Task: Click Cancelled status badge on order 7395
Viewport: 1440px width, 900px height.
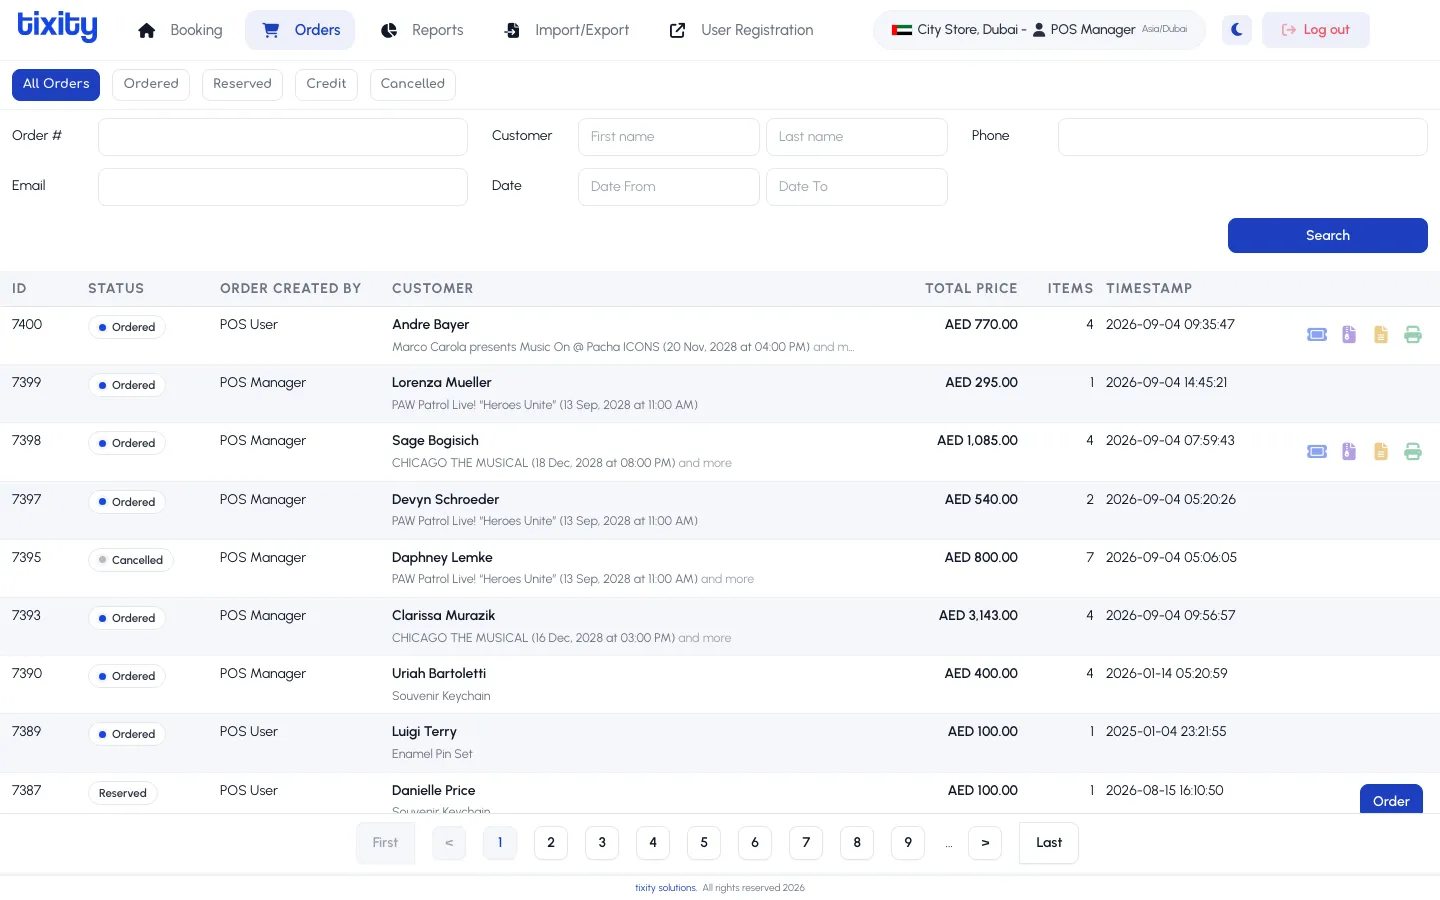Action: click(x=131, y=560)
